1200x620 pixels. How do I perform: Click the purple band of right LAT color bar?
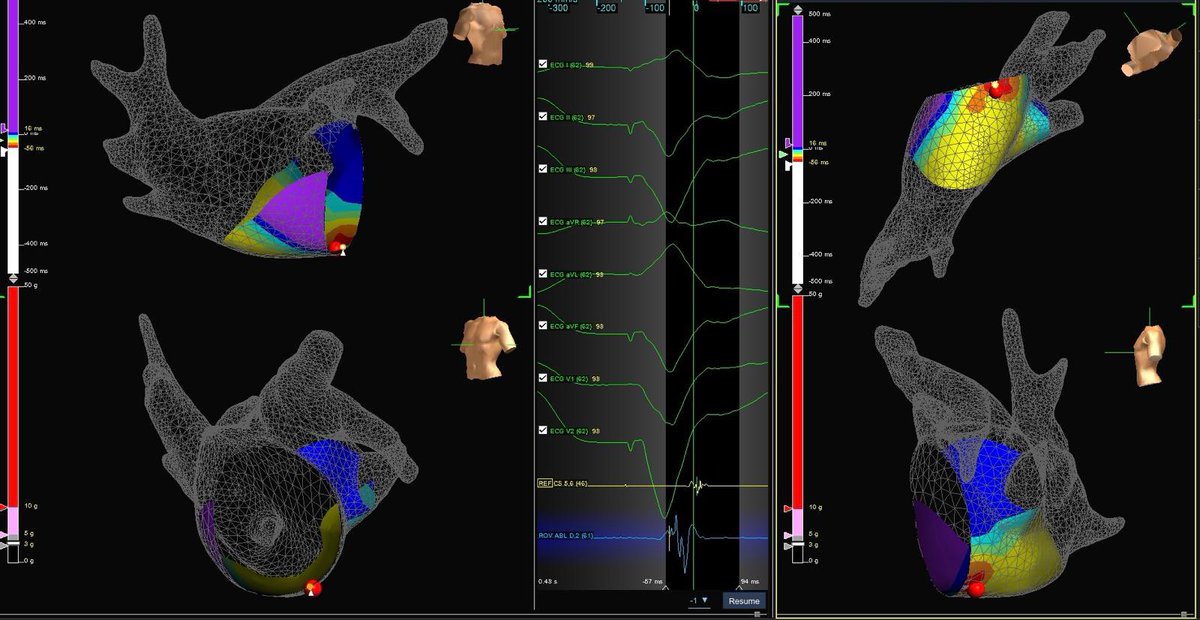pyautogui.click(x=798, y=80)
